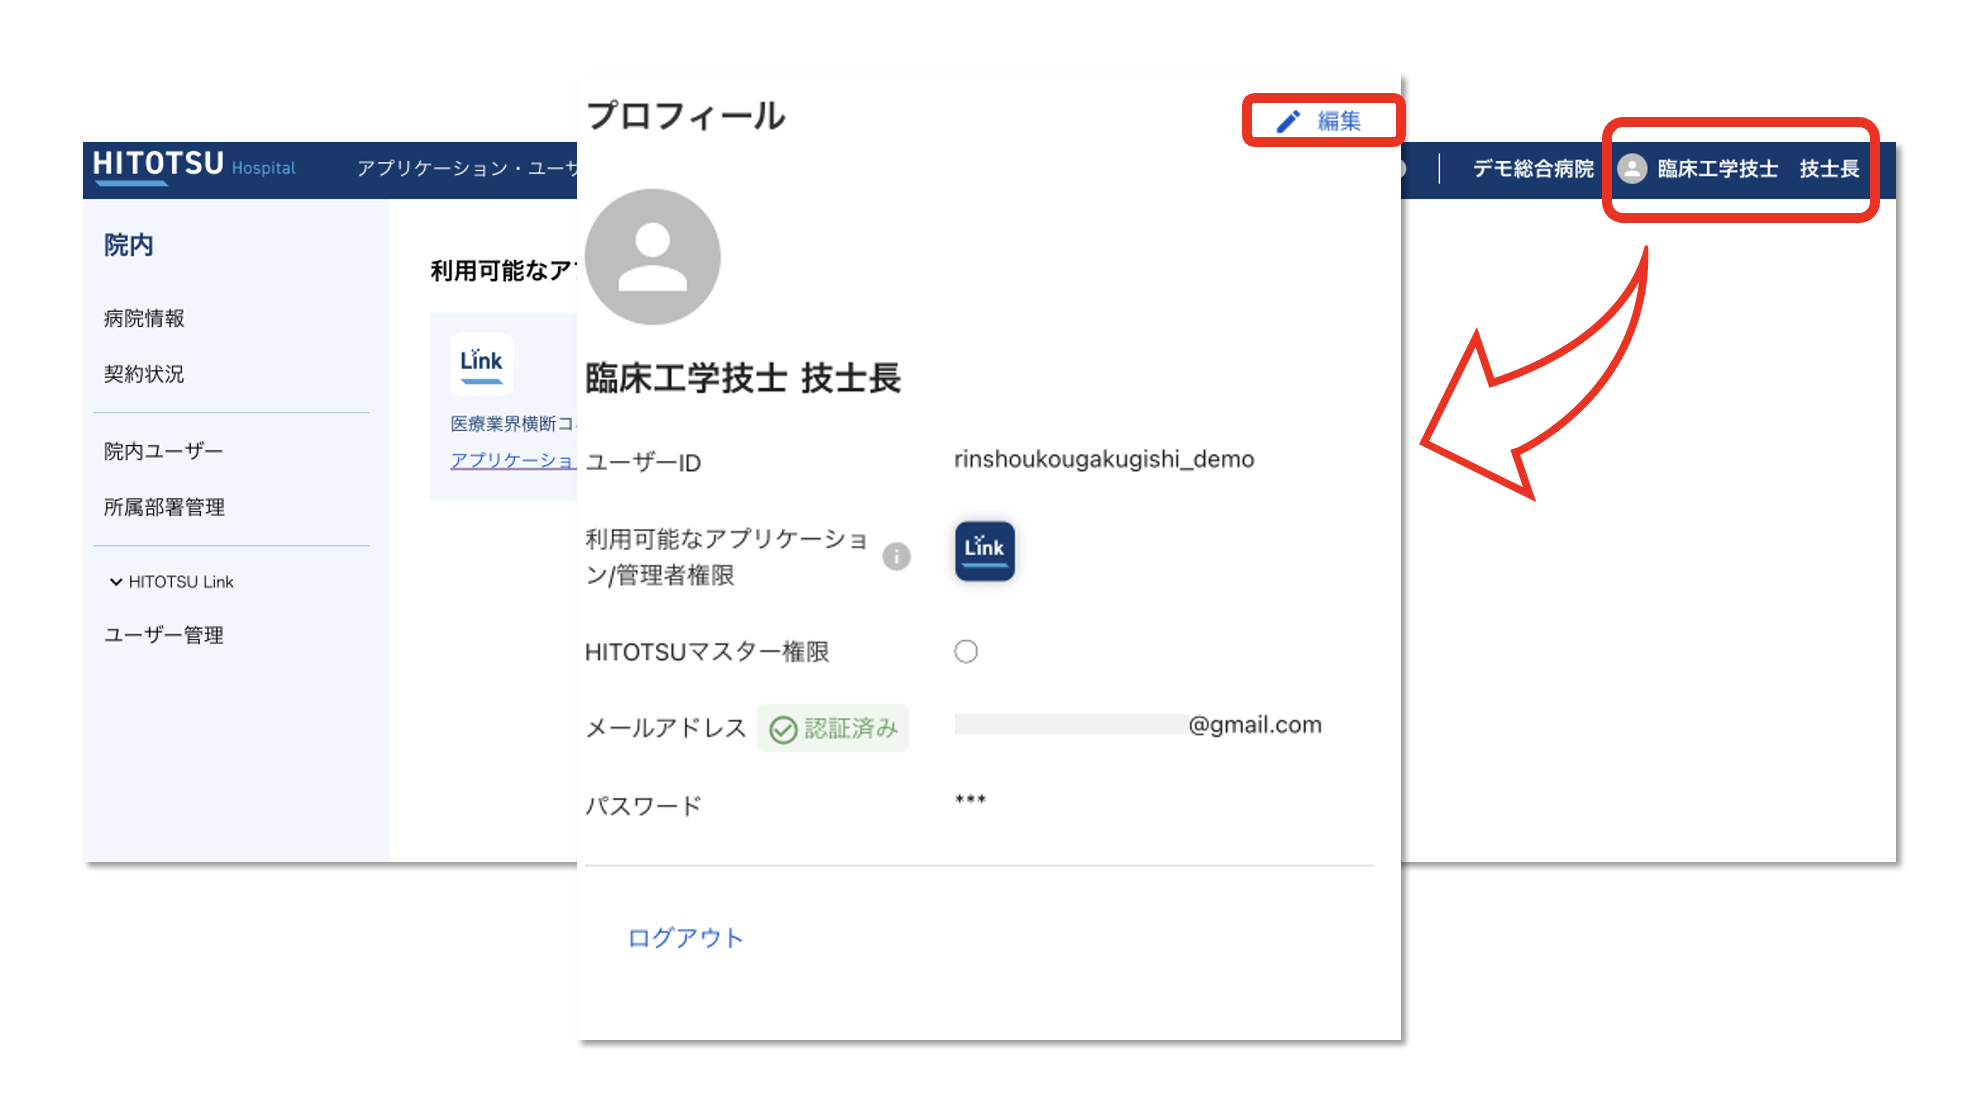Click the dark Link app icon in profile

pyautogui.click(x=984, y=550)
